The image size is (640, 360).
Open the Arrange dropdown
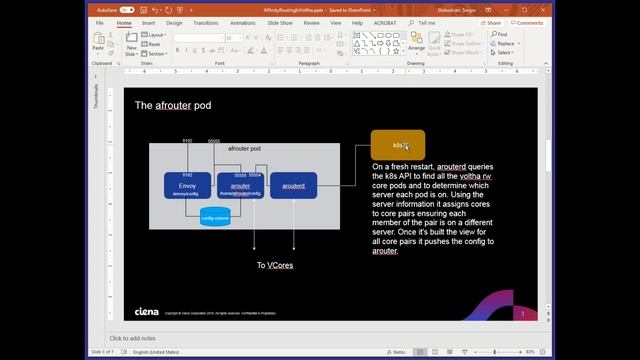(x=417, y=43)
